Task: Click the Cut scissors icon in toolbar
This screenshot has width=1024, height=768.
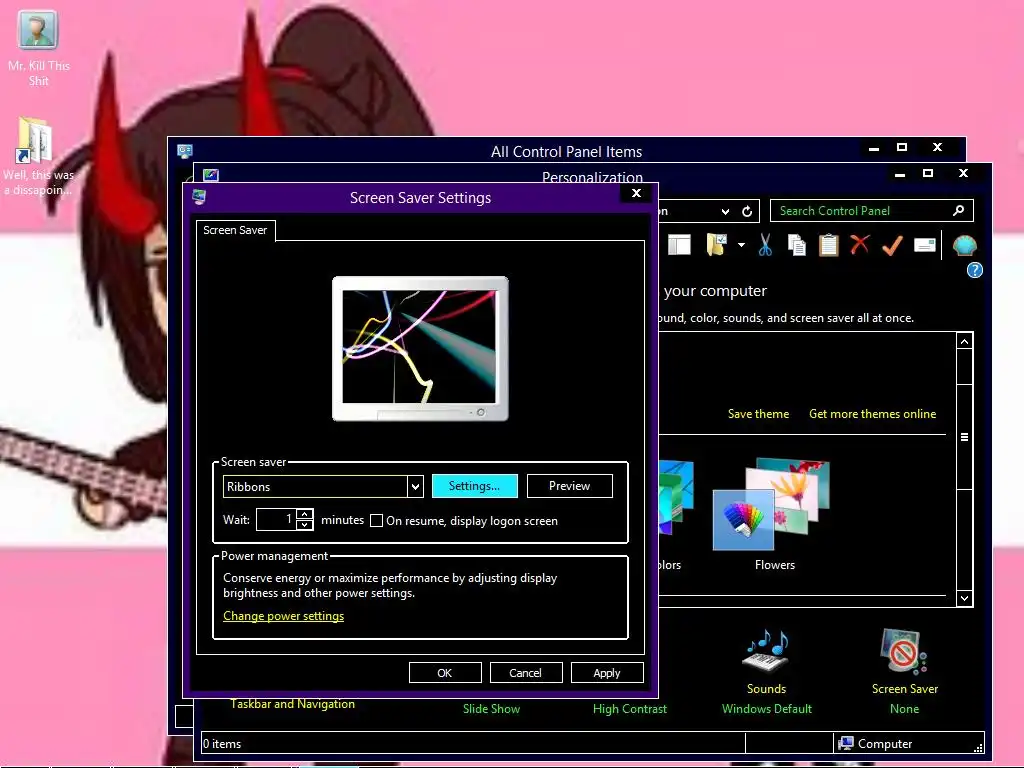Action: 765,246
